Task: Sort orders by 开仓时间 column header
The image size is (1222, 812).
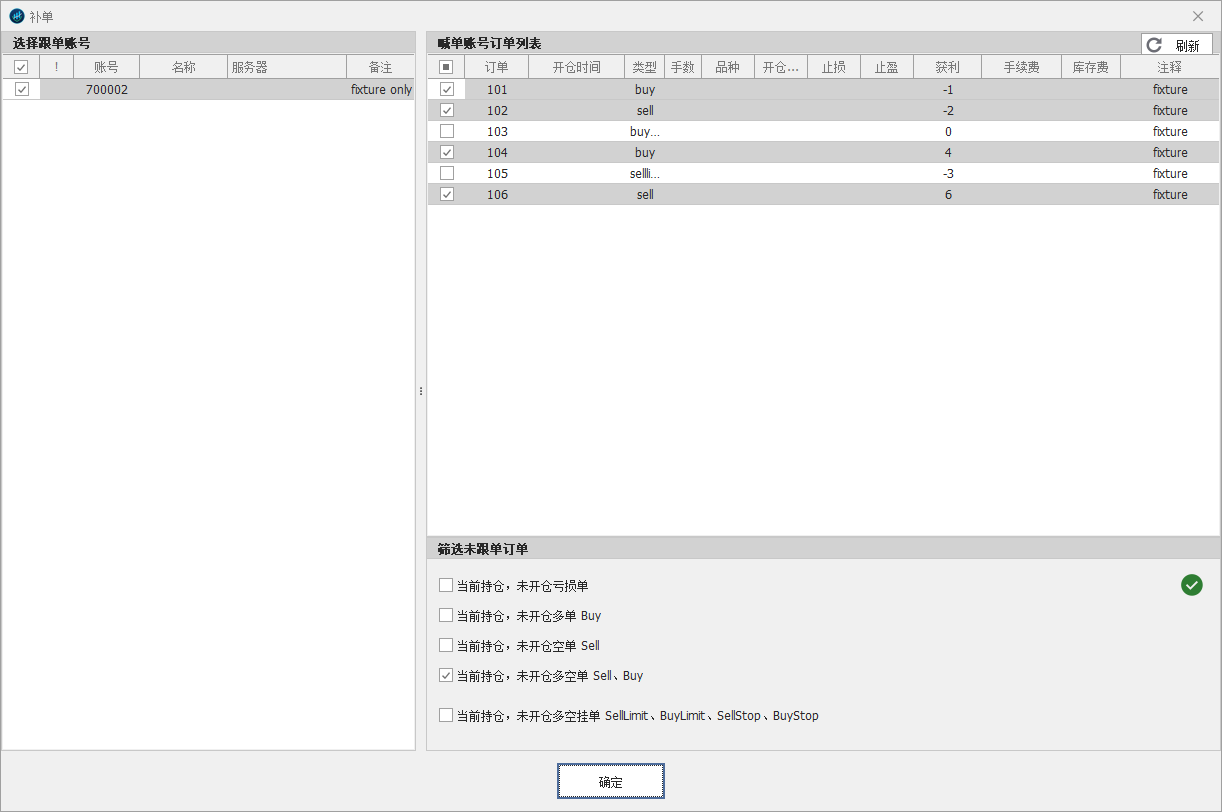Action: coord(577,67)
